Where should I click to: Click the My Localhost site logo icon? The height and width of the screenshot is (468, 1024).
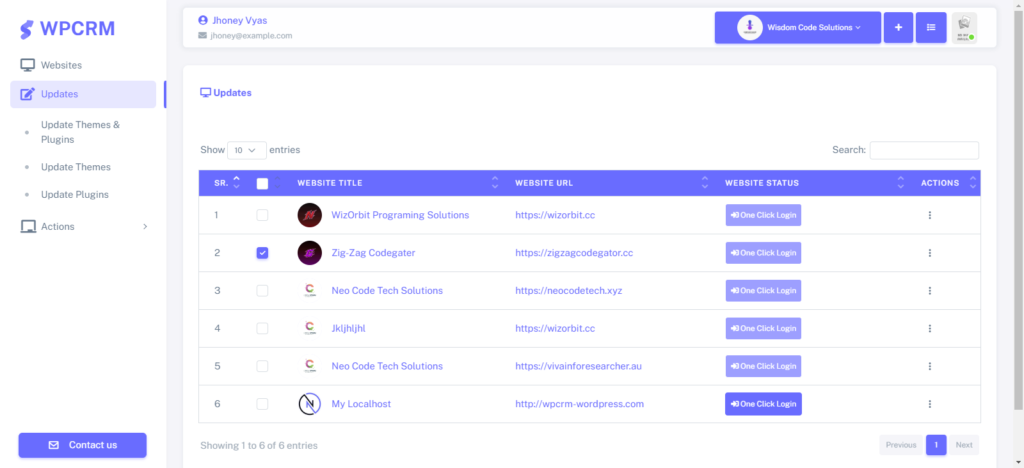click(310, 404)
